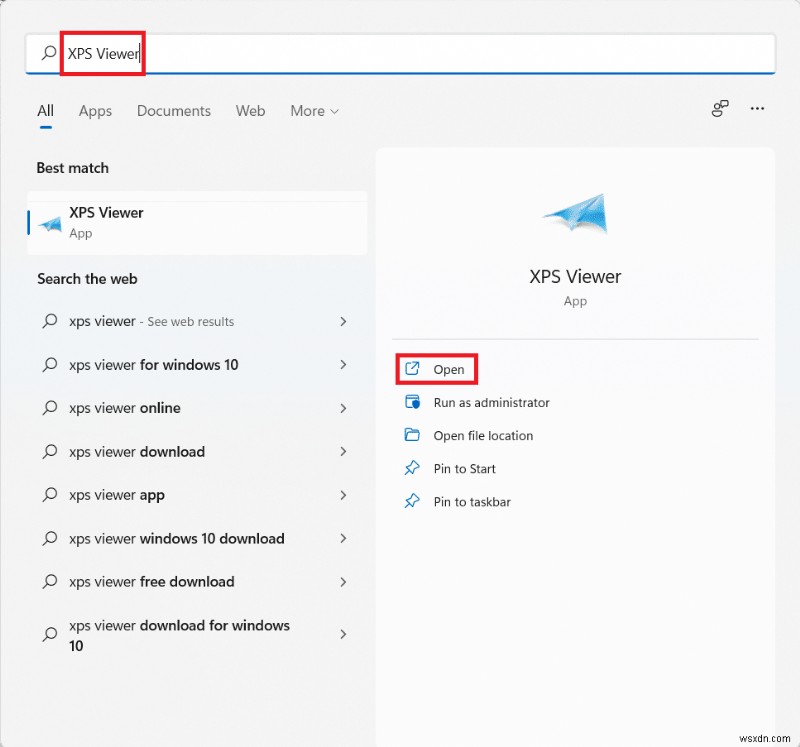Image resolution: width=800 pixels, height=747 pixels.
Task: Click the Open icon with arrow box
Action: pos(412,368)
